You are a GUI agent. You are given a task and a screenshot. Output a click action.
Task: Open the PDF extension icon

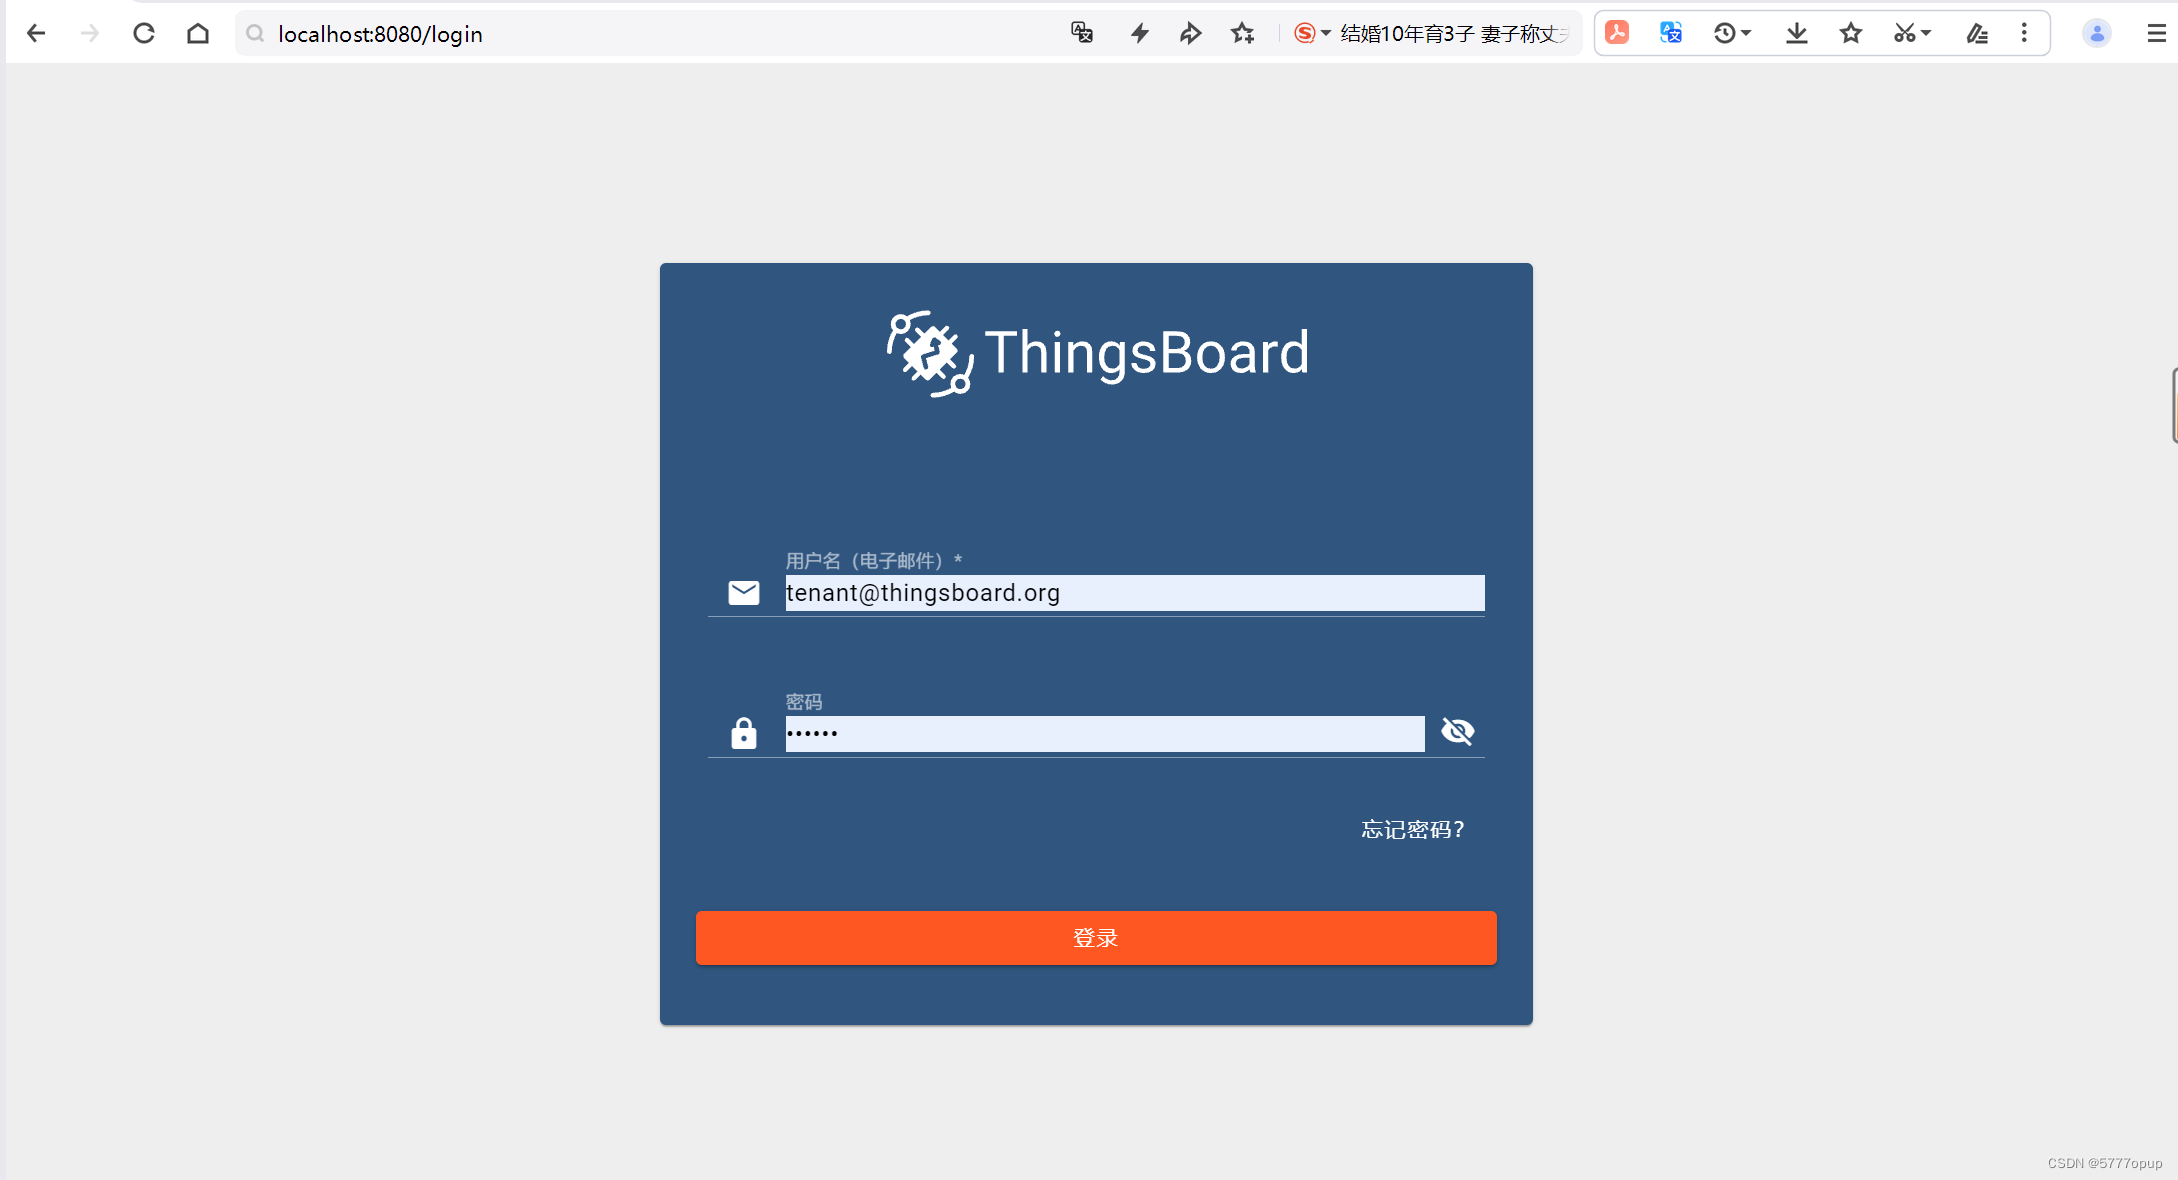[1617, 33]
